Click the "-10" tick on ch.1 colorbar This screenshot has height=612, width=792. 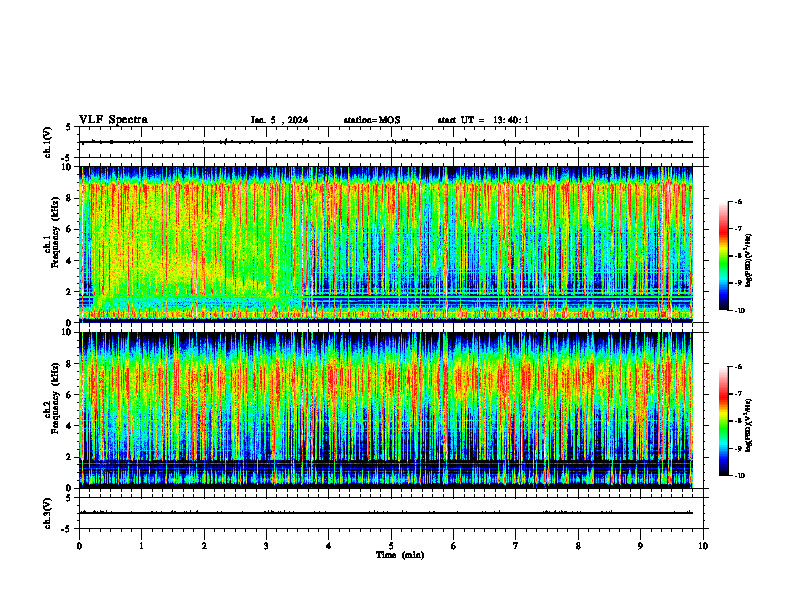[x=739, y=311]
